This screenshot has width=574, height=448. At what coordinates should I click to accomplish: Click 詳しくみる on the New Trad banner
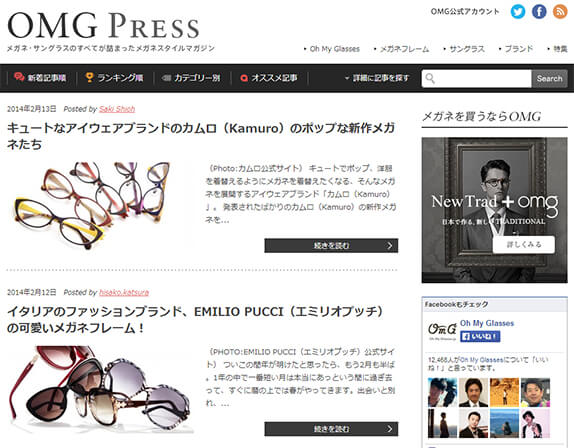(x=523, y=244)
